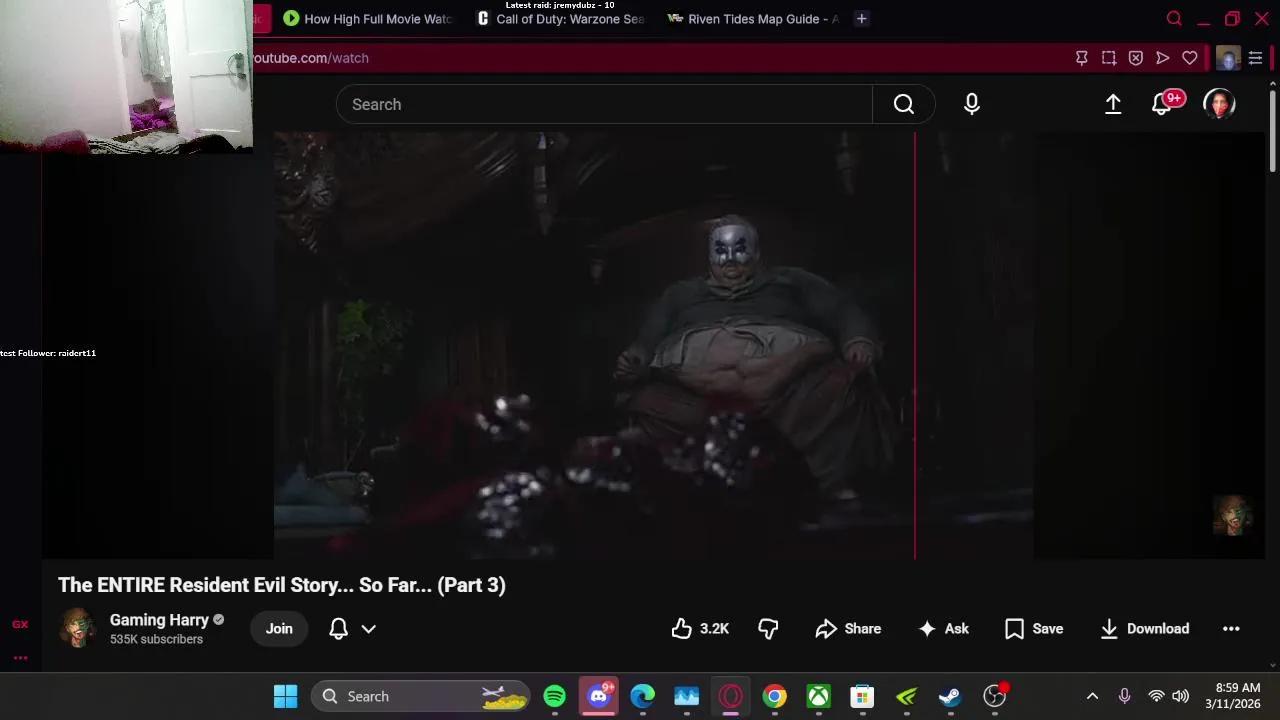The height and width of the screenshot is (720, 1280).
Task: Open NVIDIA app from taskbar
Action: (906, 696)
